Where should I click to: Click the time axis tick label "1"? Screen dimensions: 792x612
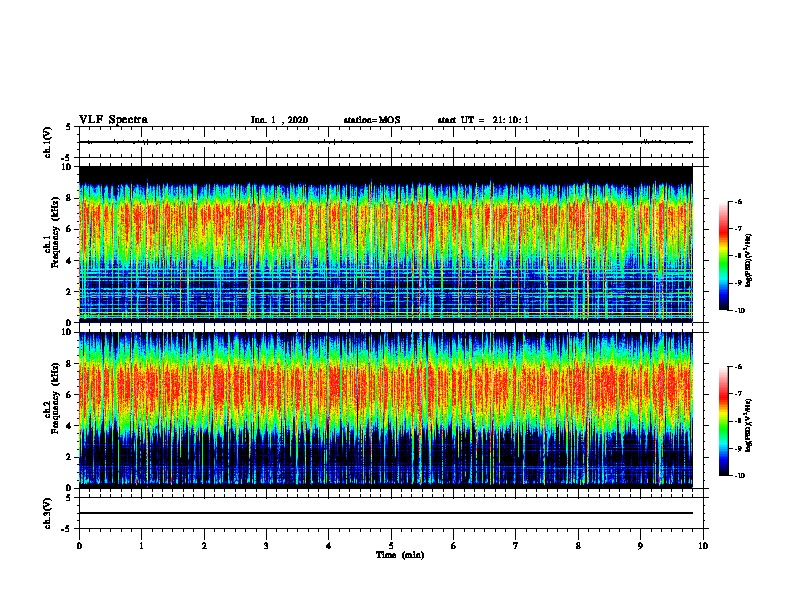(141, 546)
